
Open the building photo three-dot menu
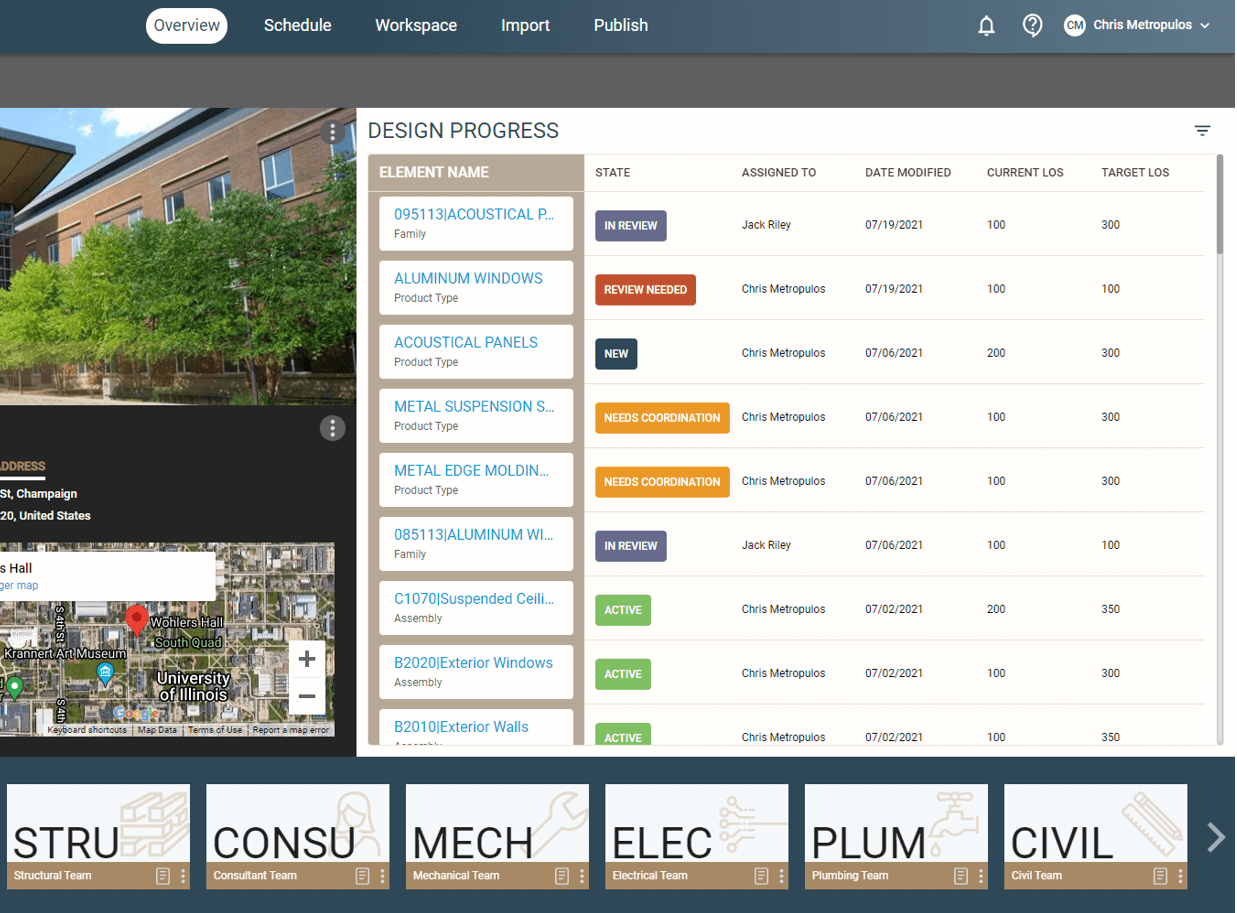click(x=332, y=133)
